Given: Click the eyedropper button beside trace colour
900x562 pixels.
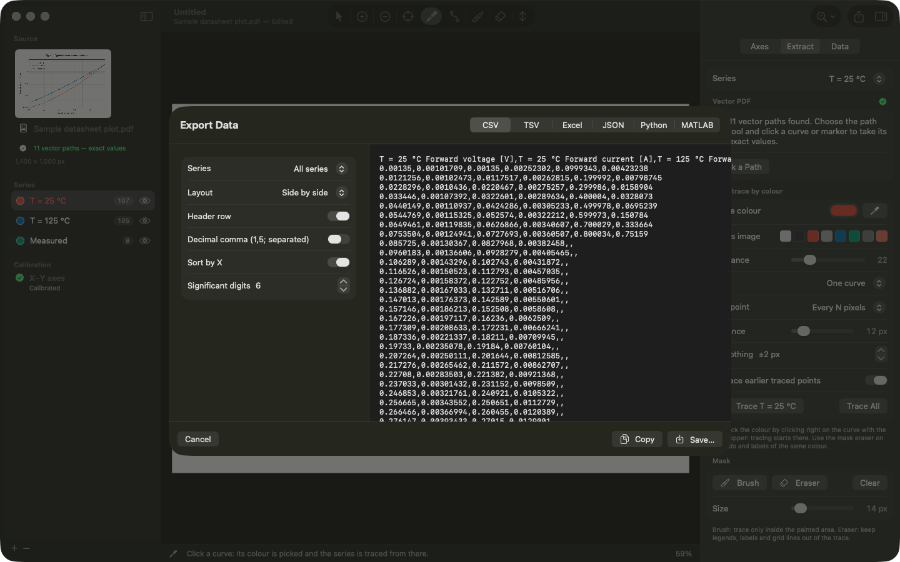Looking at the screenshot, I should pyautogui.click(x=875, y=211).
